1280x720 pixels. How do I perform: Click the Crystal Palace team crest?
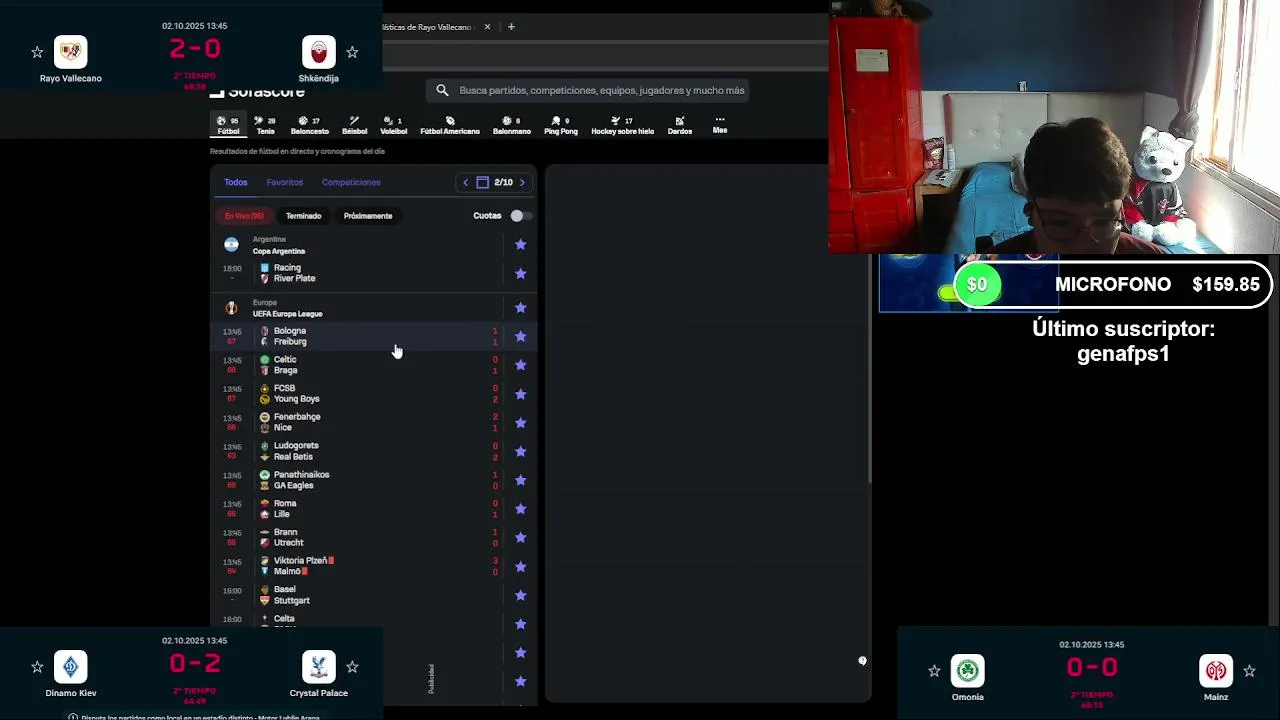[319, 667]
